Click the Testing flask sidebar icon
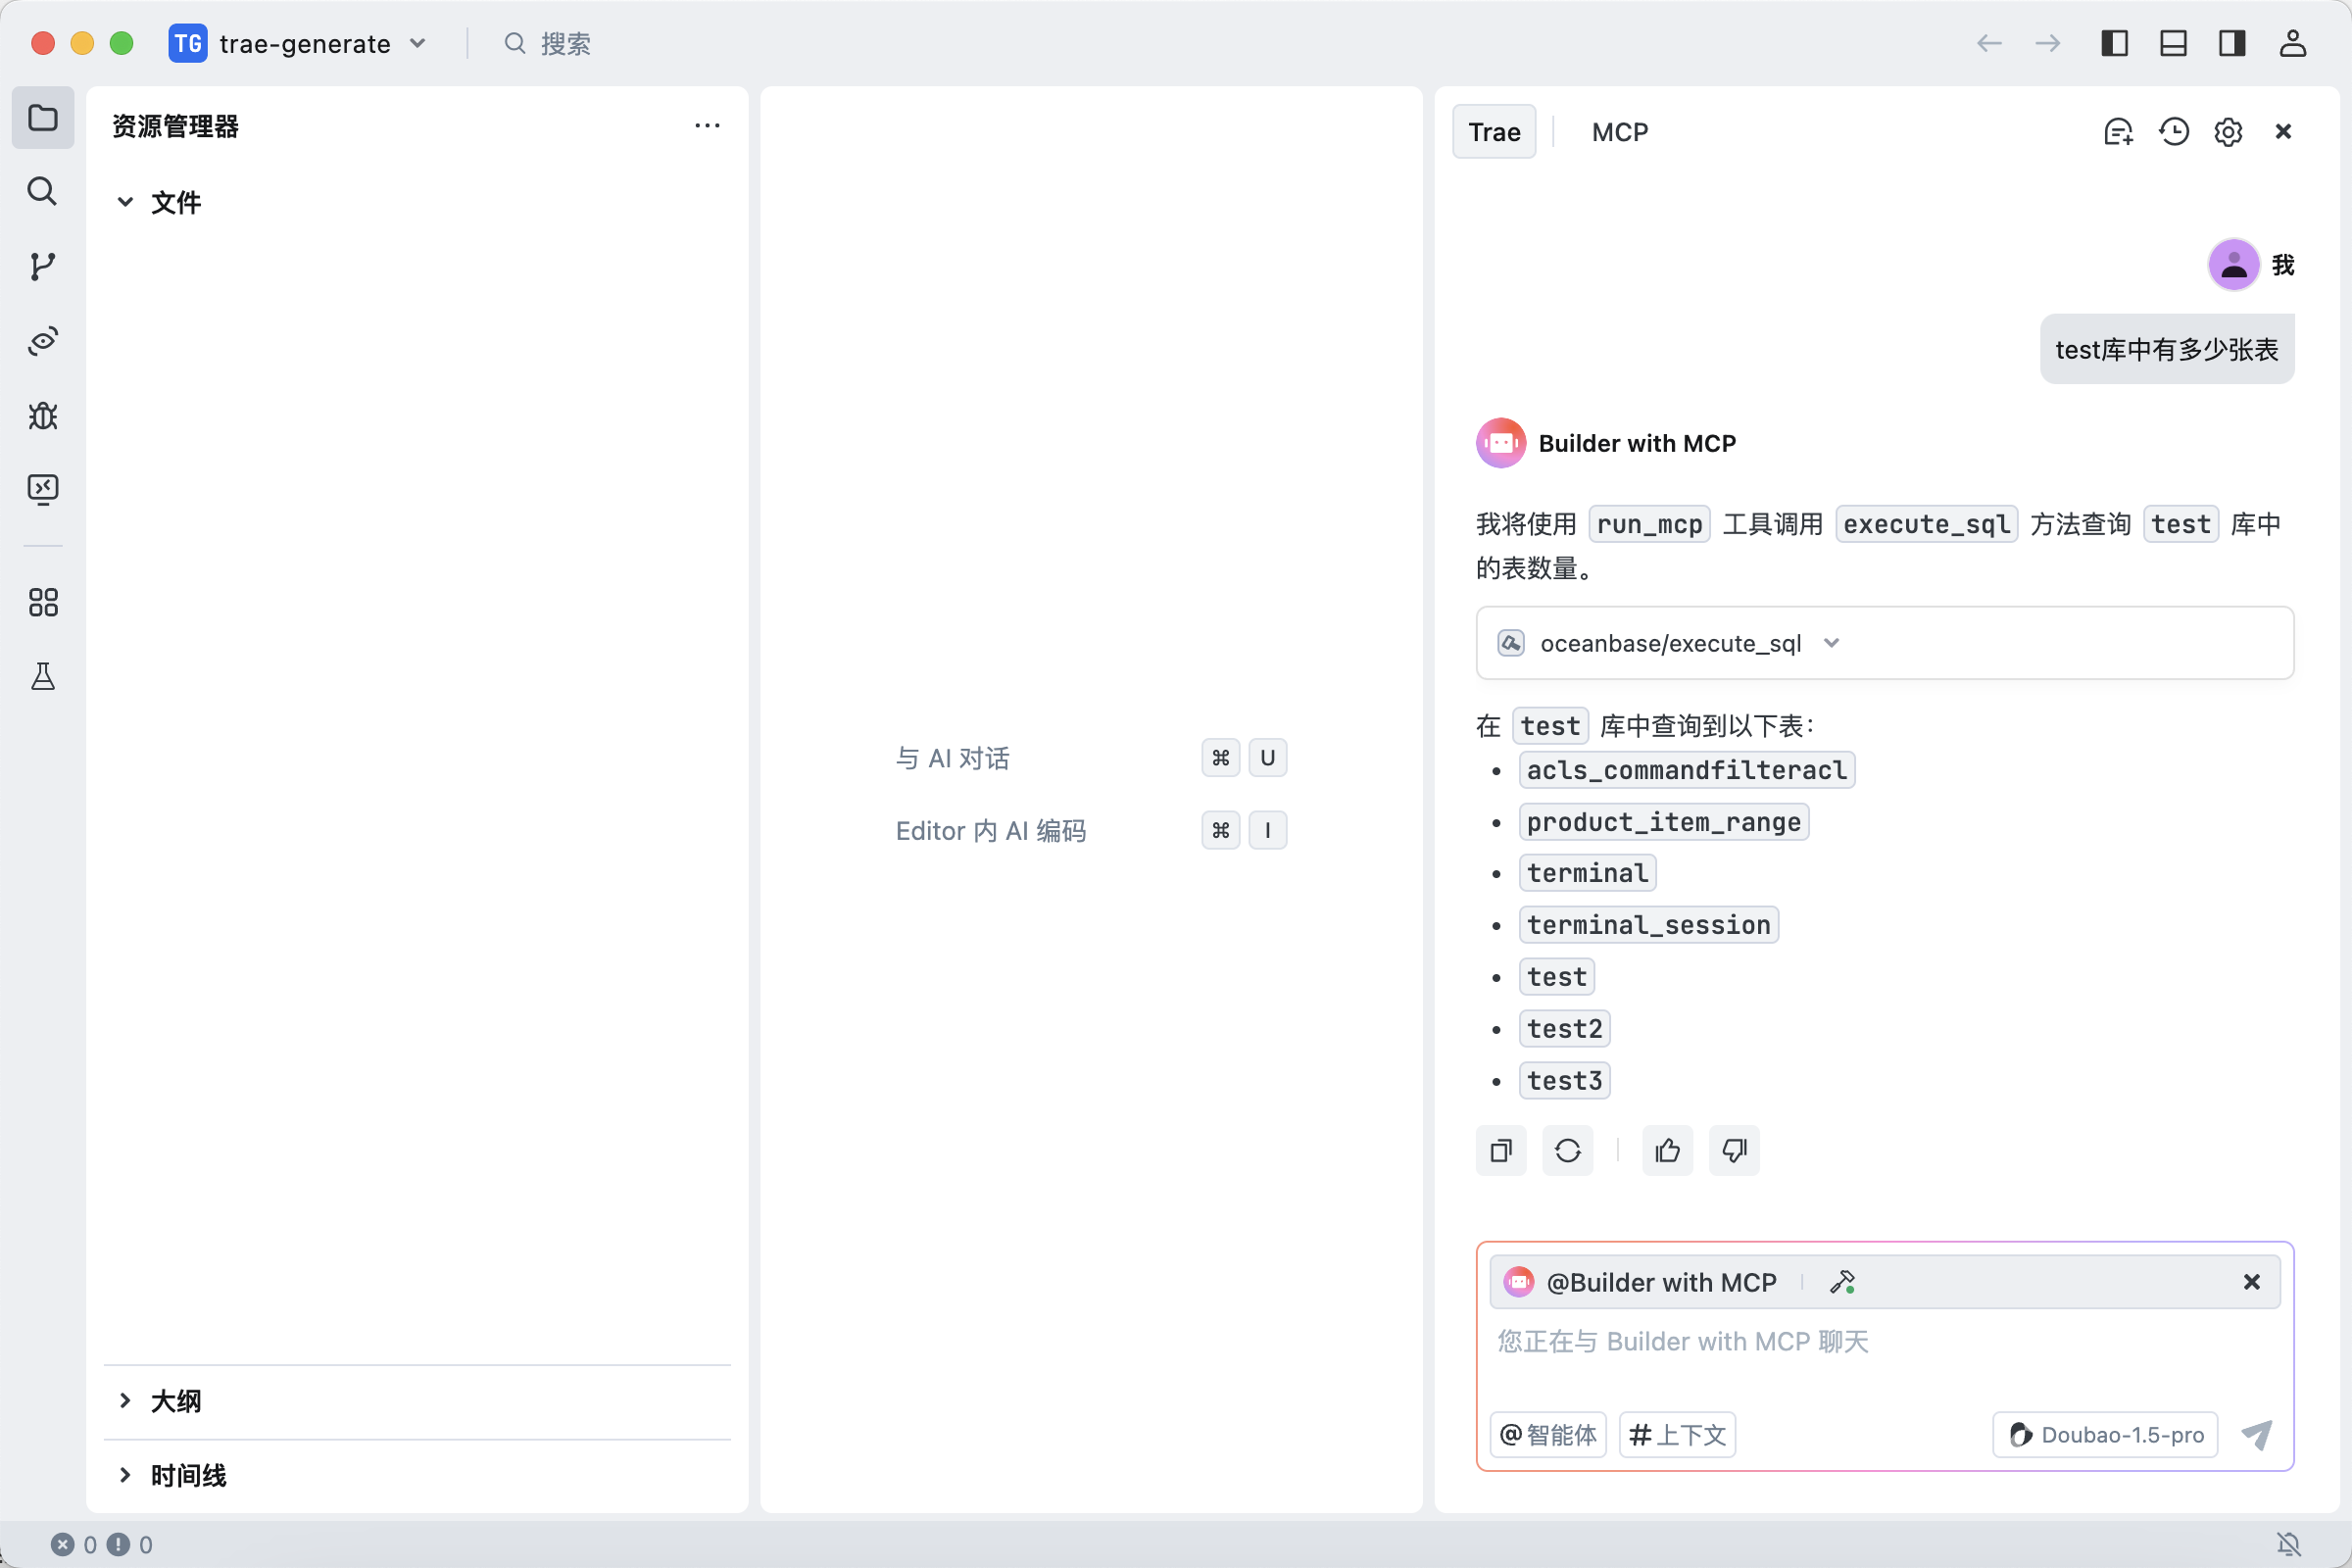This screenshot has height=1568, width=2352. point(42,677)
